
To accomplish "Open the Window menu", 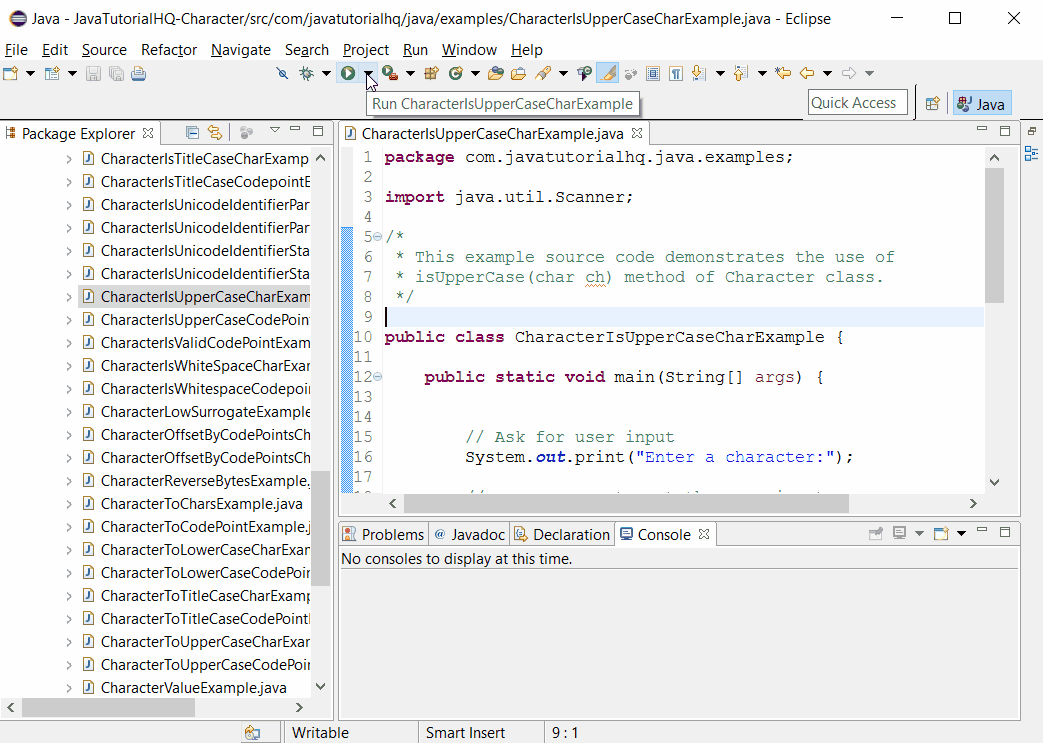I will [468, 49].
